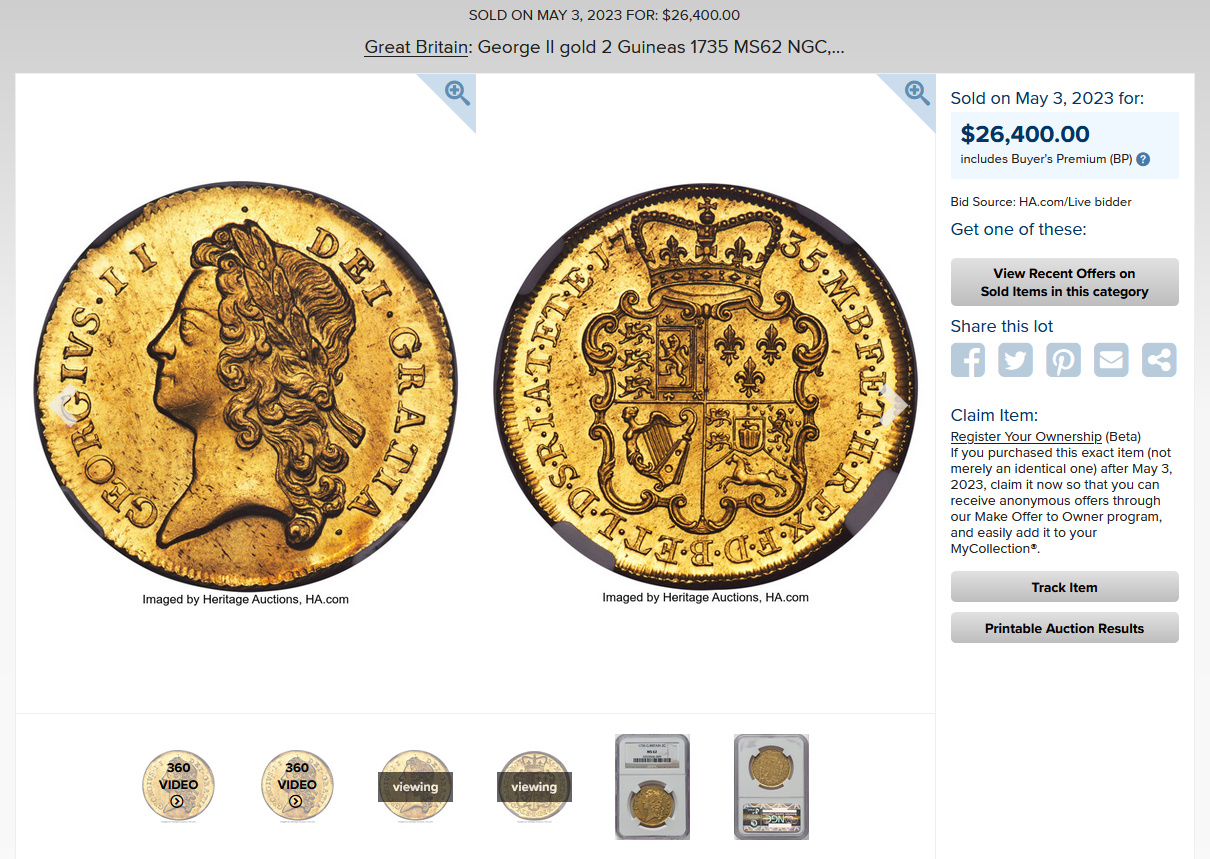The image size is (1210, 859).
Task: Open Printable Auction Results
Action: tap(1064, 628)
